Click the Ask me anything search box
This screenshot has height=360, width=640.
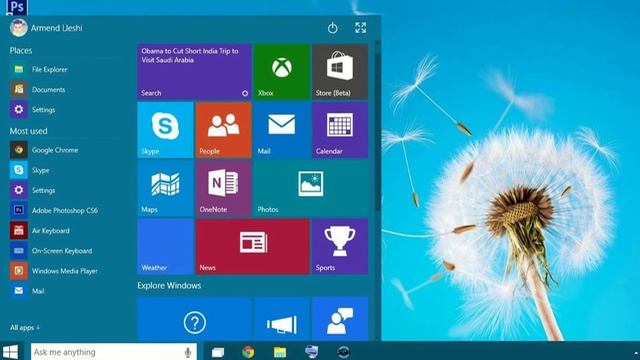coord(114,352)
